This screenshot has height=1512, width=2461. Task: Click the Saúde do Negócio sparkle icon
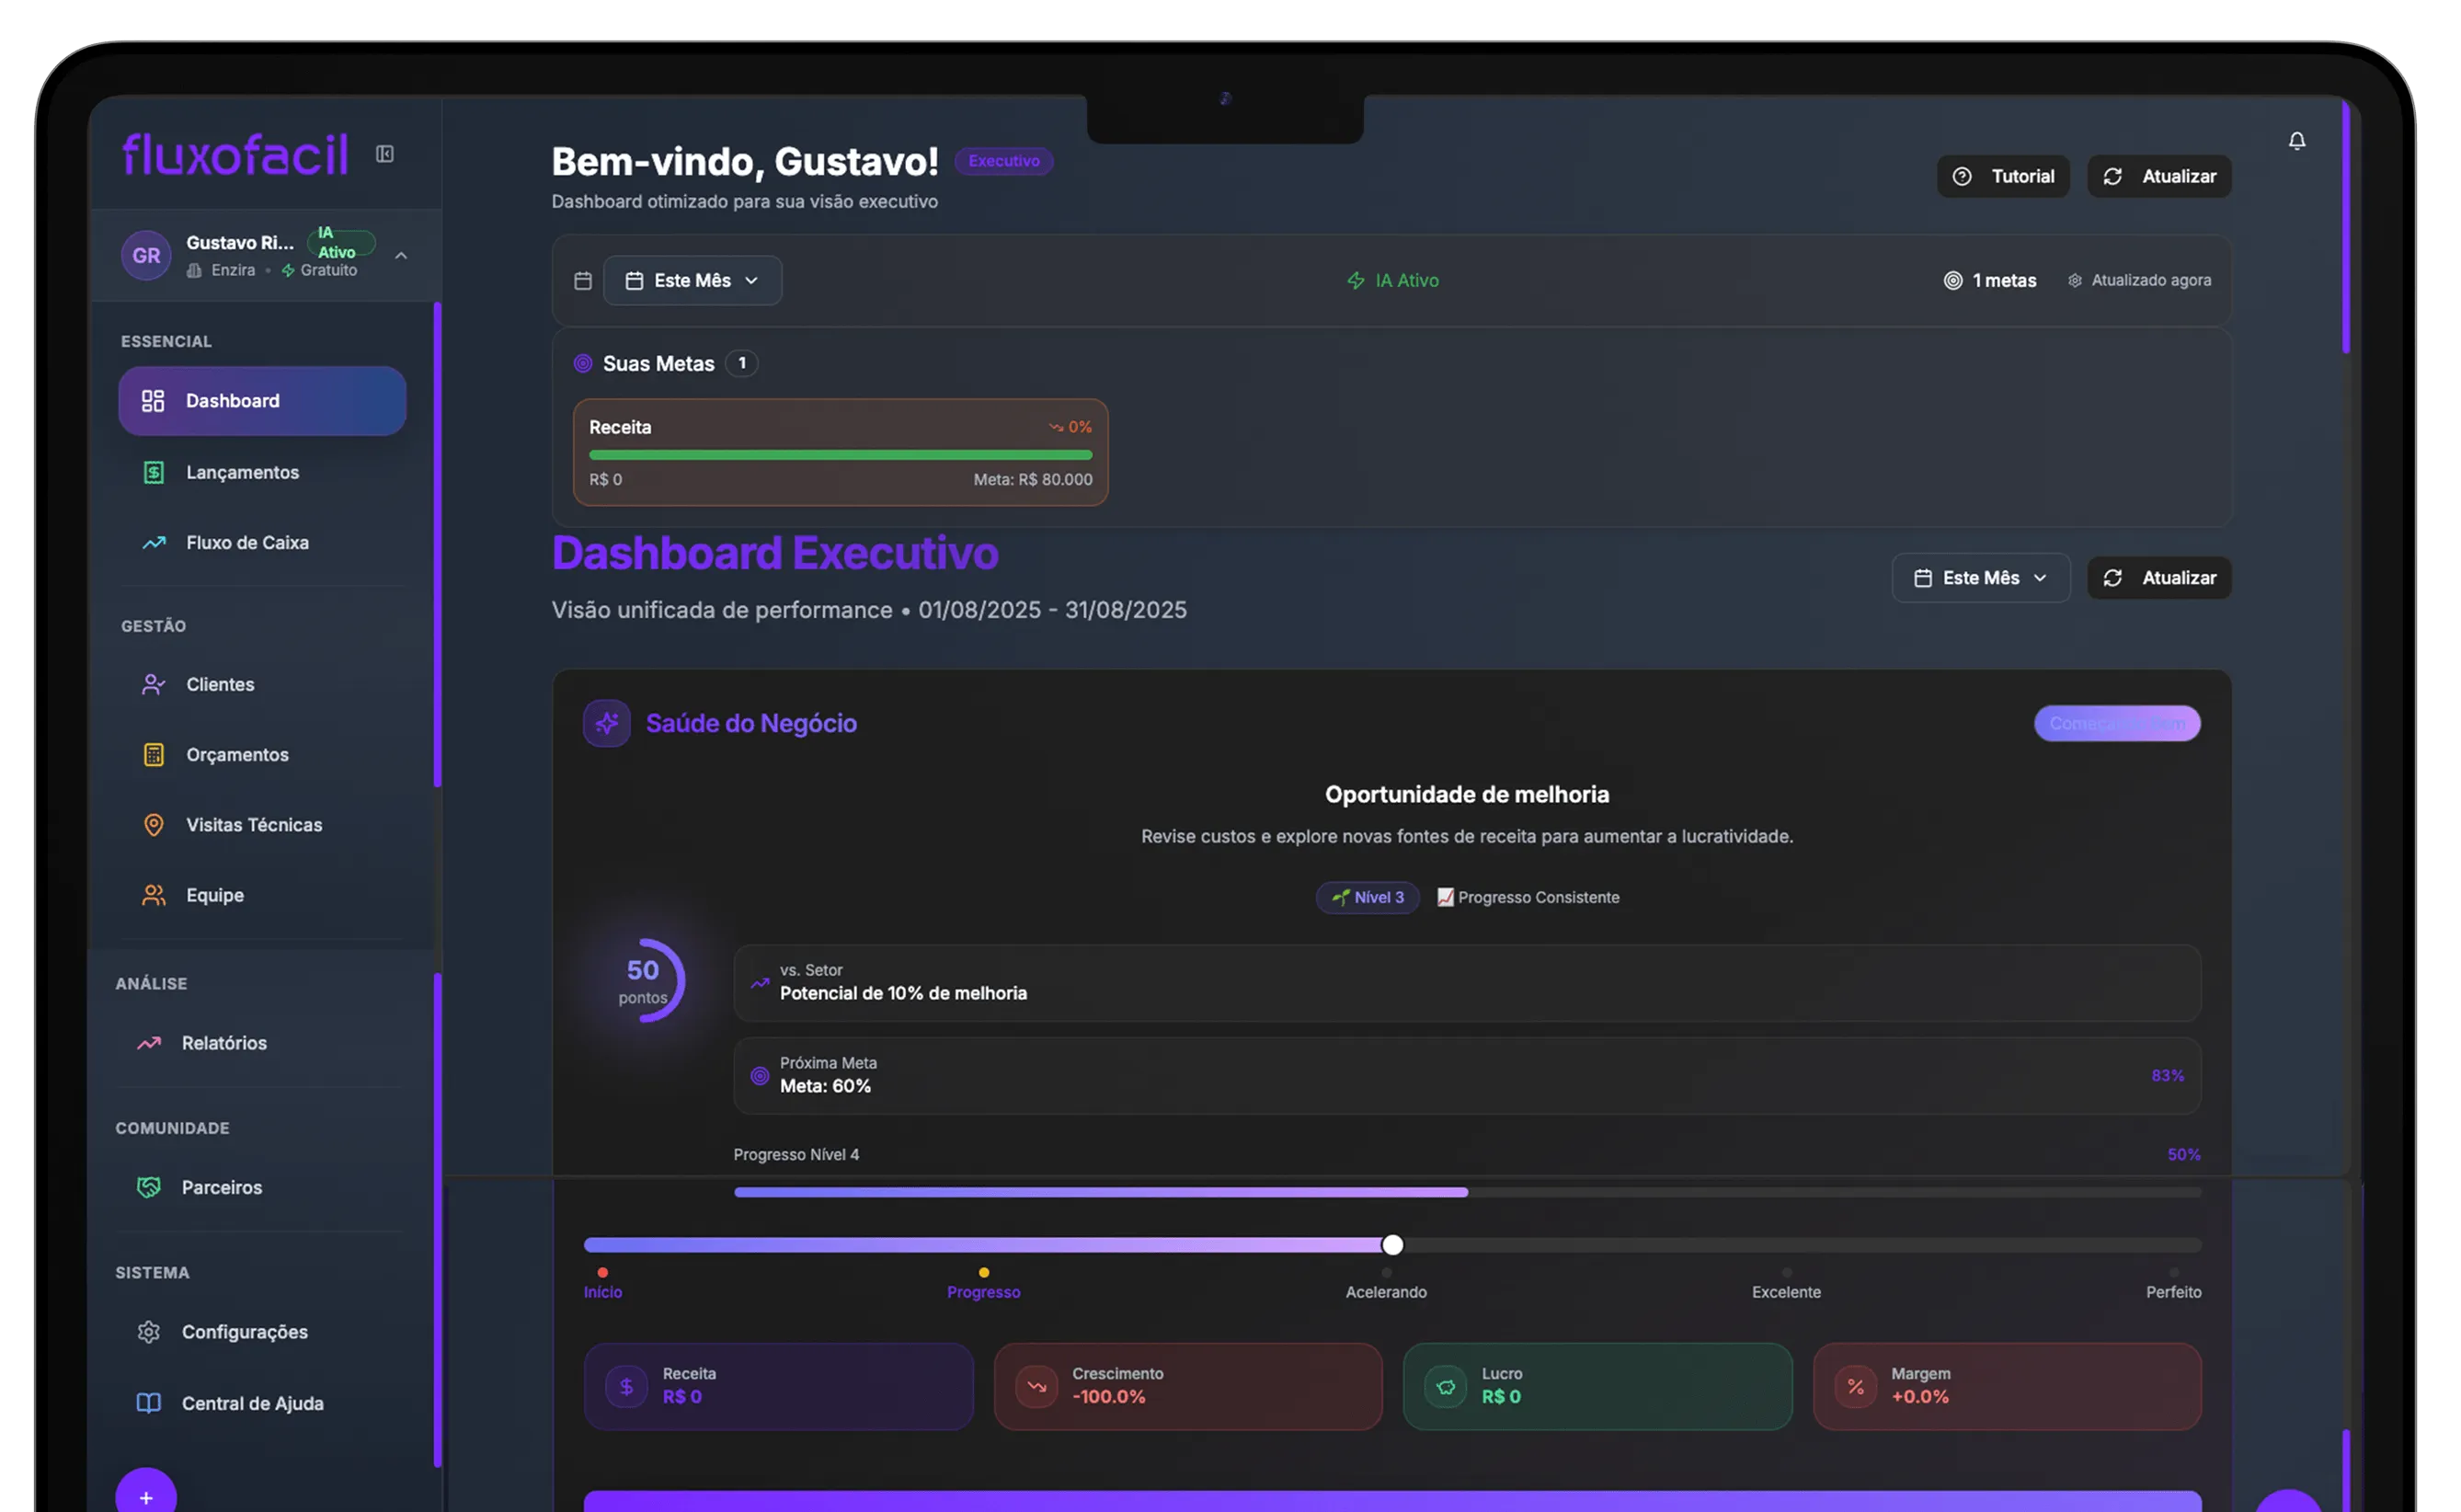(606, 723)
